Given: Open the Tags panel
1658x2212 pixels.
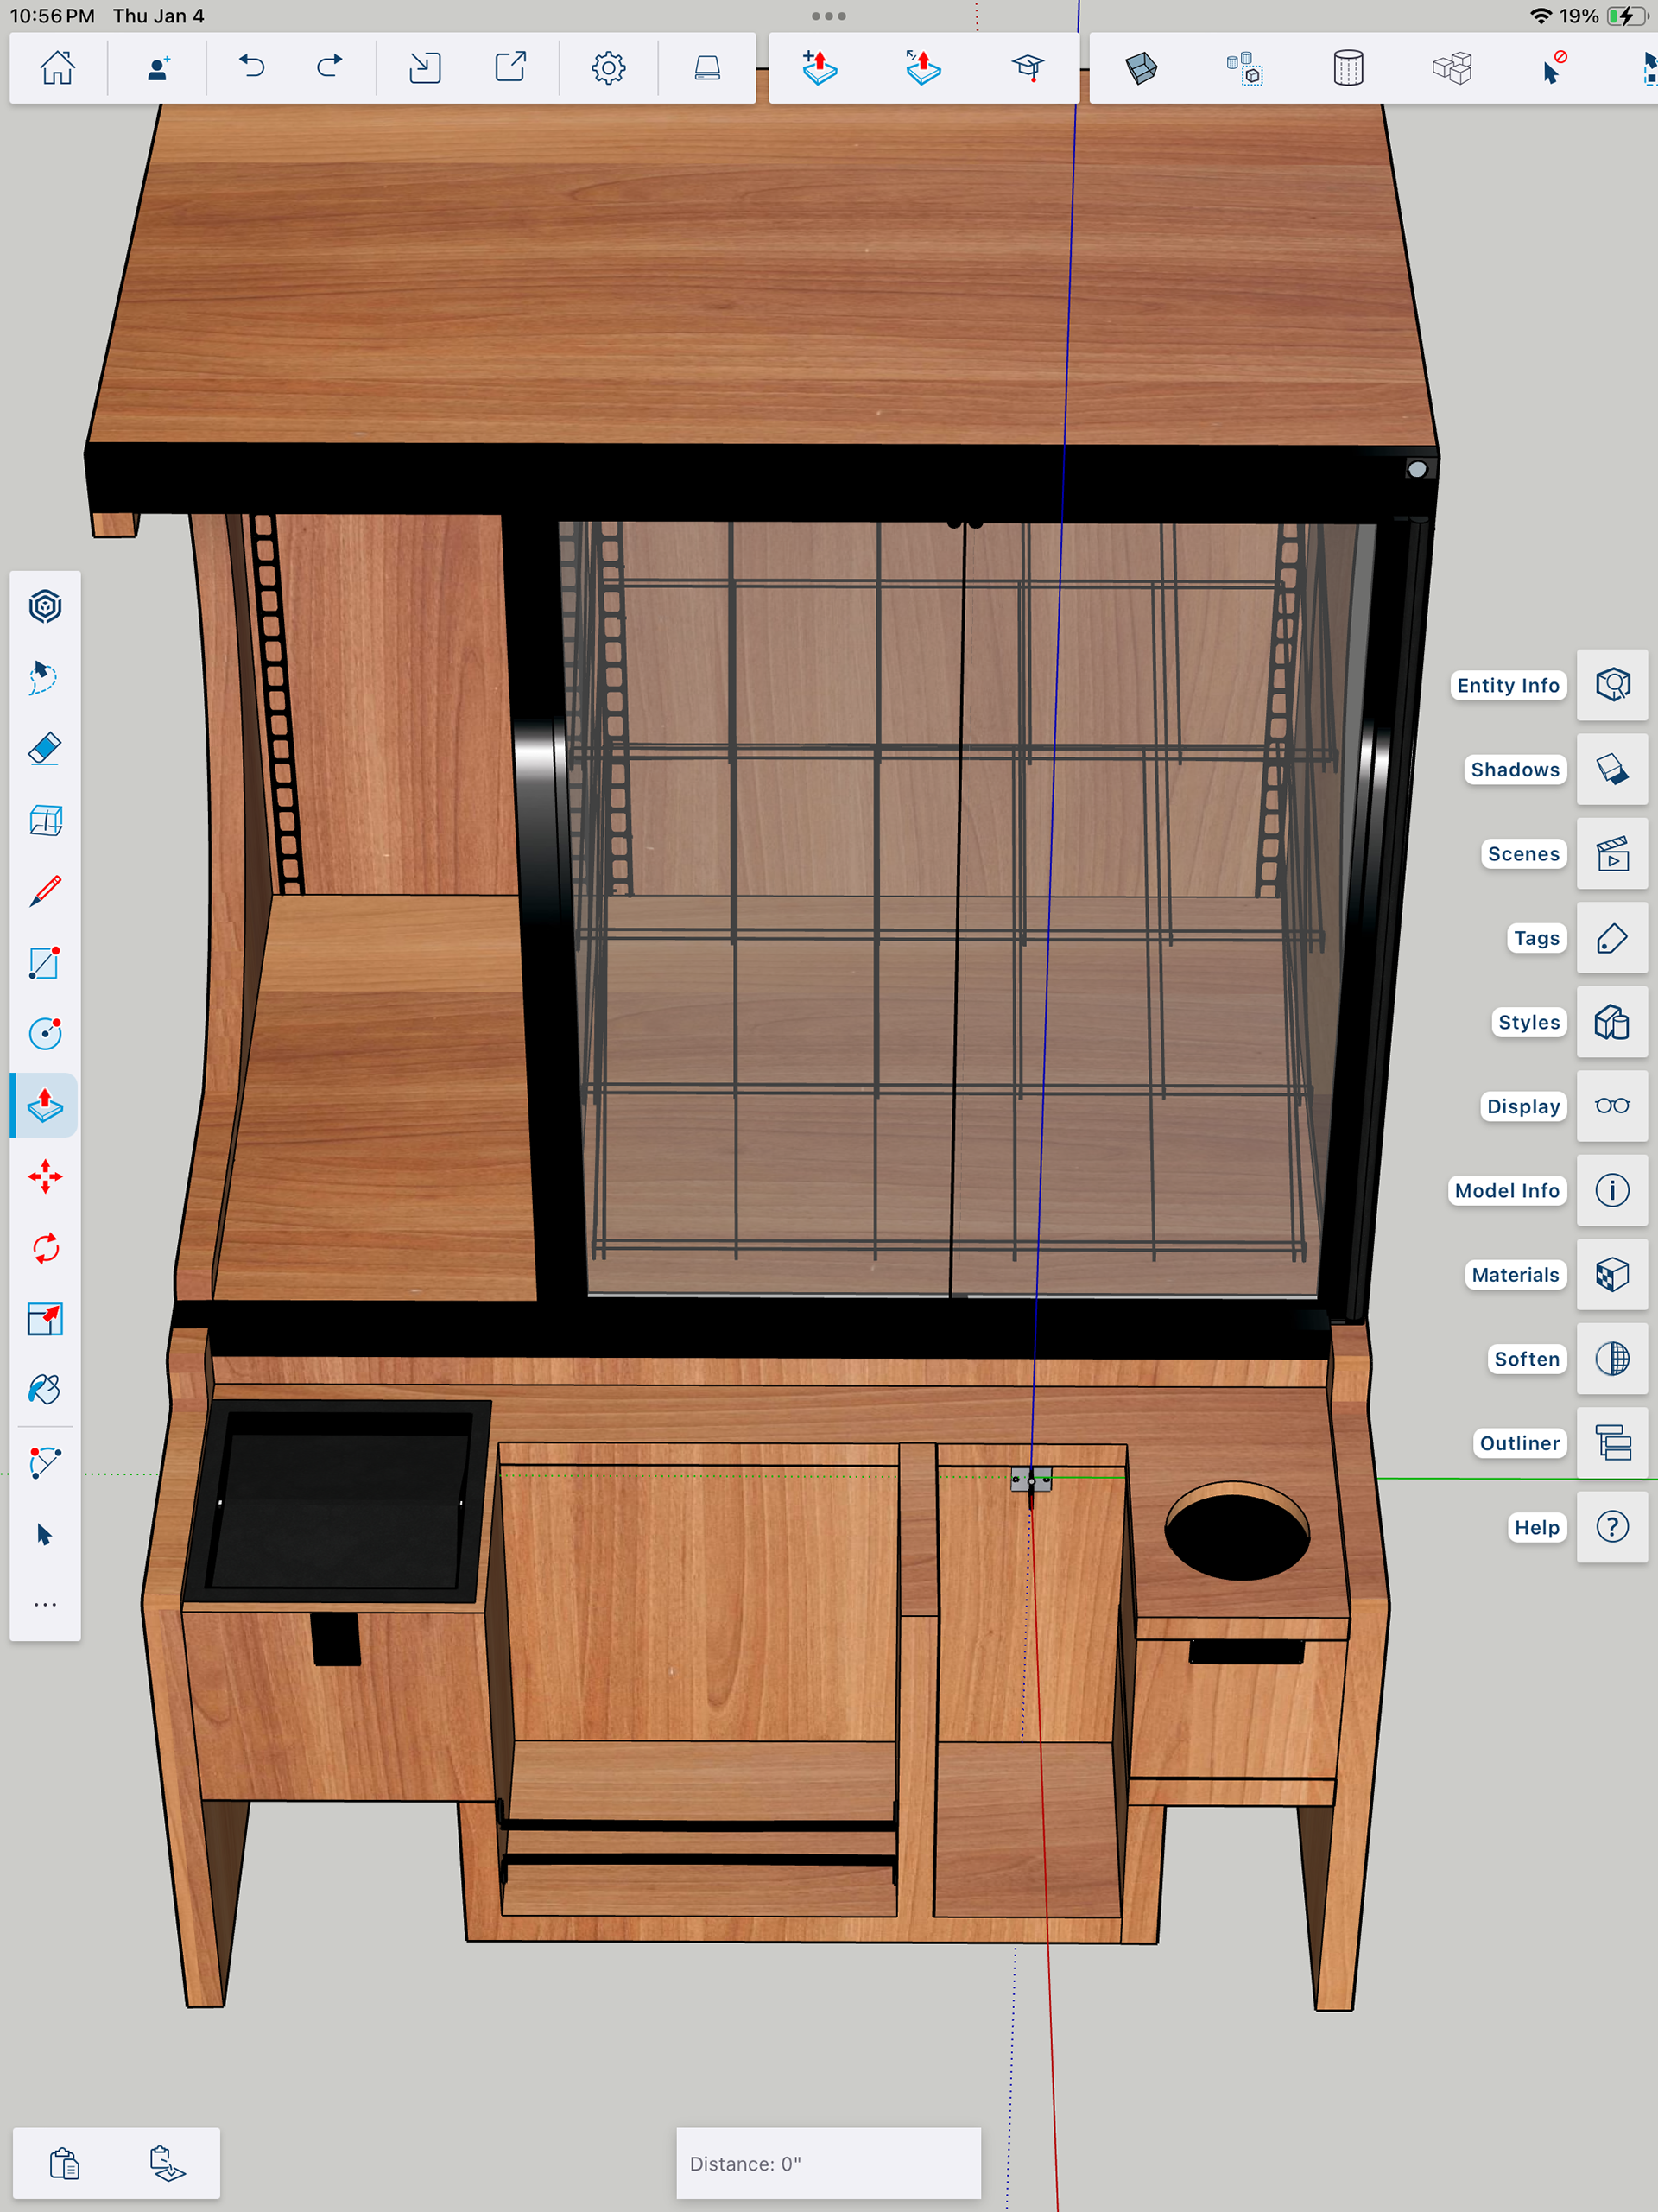Looking at the screenshot, I should [x=1611, y=938].
